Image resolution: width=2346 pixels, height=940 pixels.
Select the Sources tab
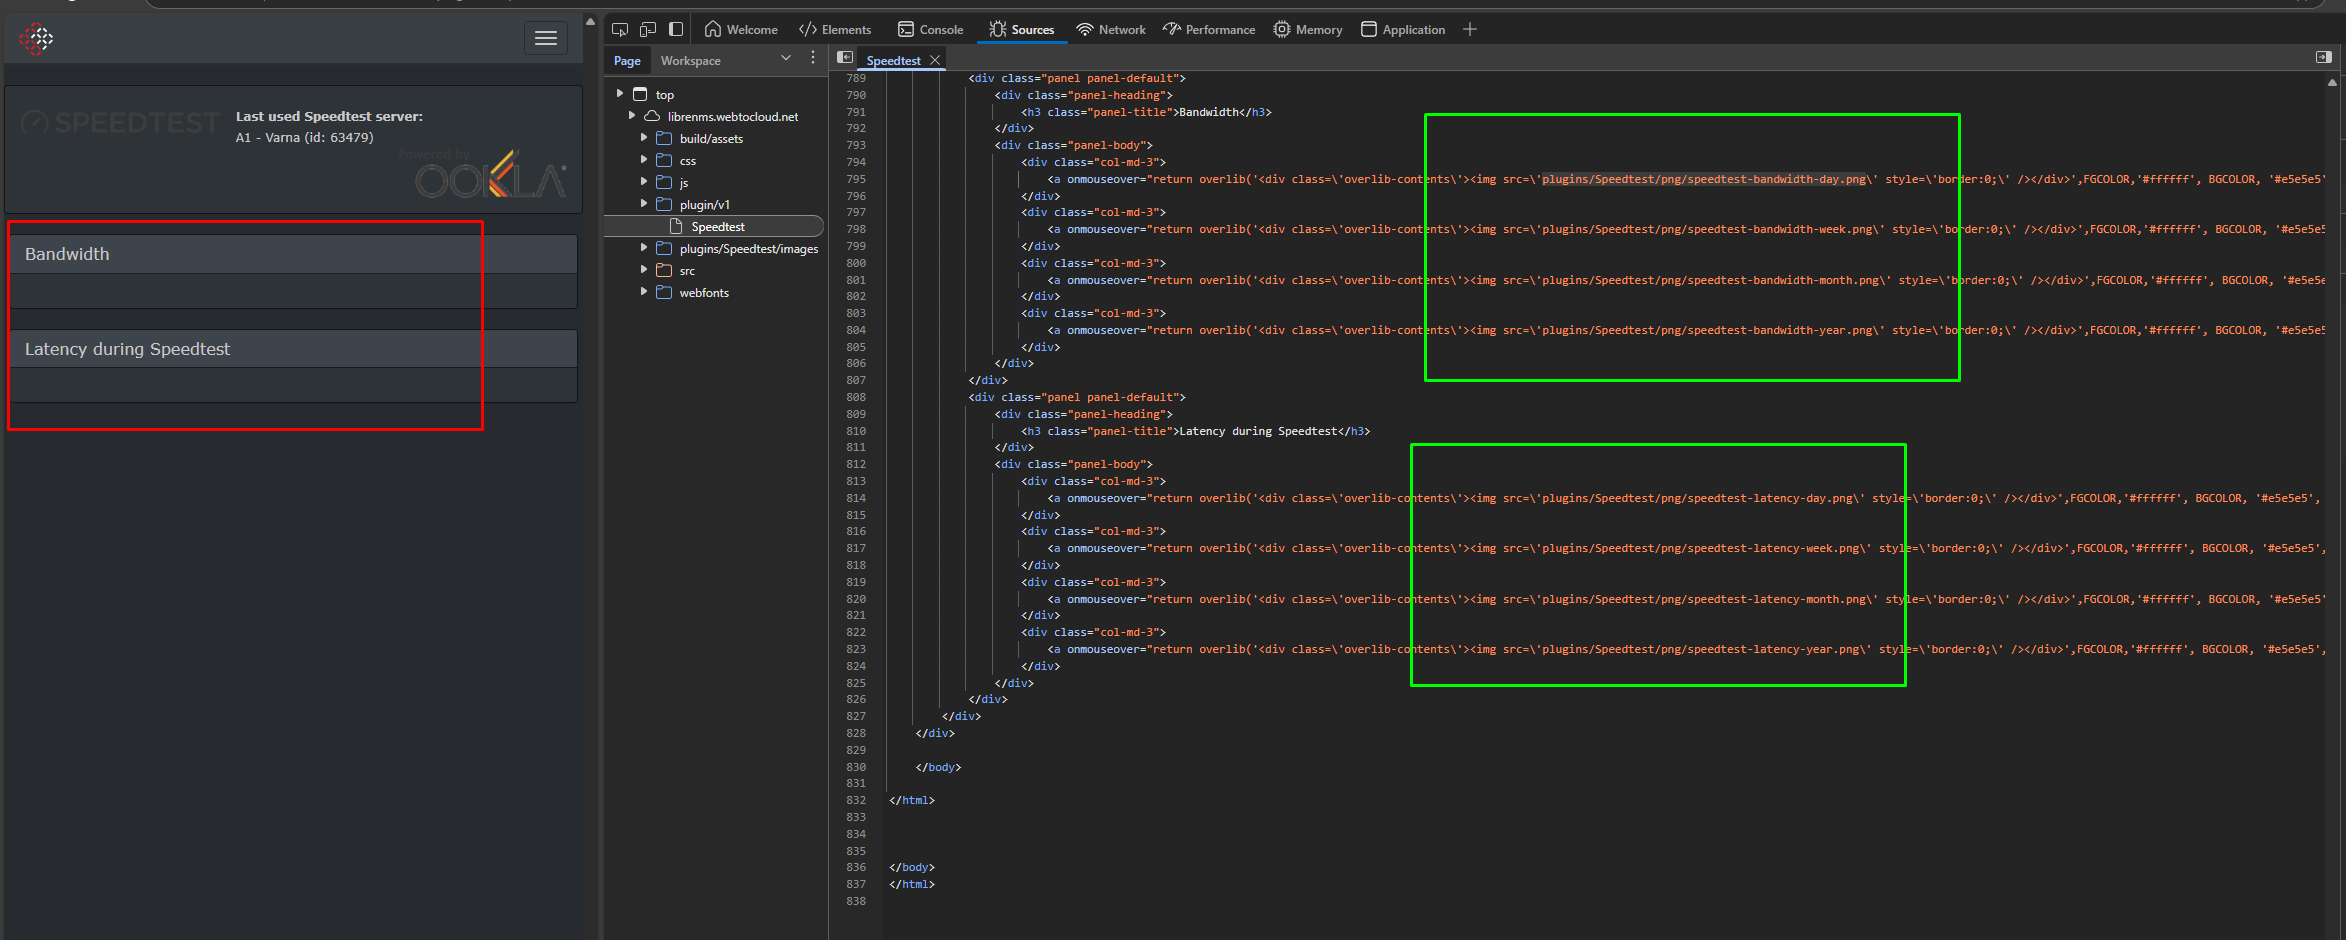click(1021, 29)
